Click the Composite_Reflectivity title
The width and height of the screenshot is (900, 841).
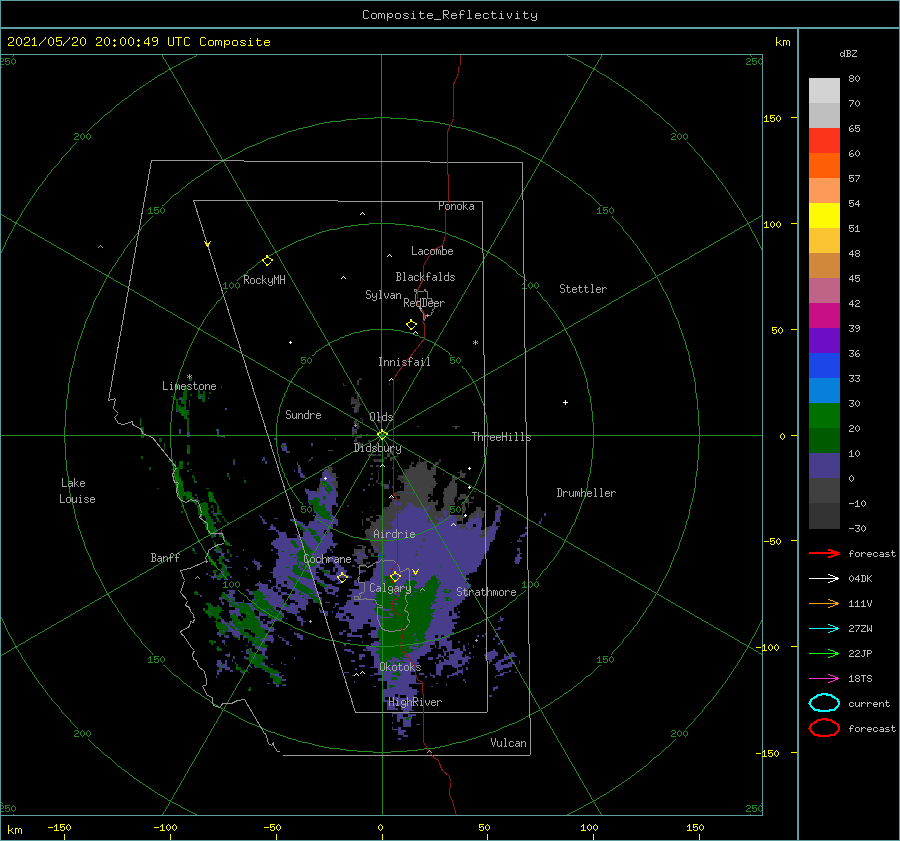click(450, 15)
